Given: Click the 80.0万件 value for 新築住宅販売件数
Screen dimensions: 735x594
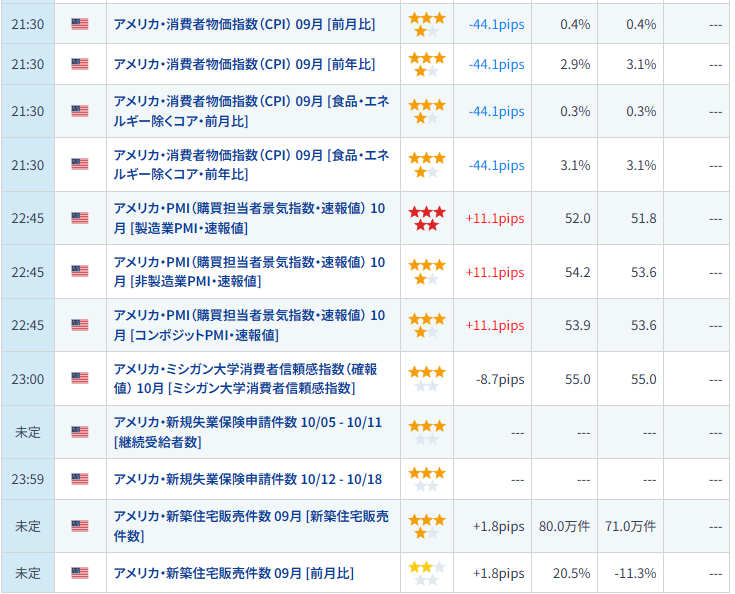Looking at the screenshot, I should pyautogui.click(x=565, y=525).
